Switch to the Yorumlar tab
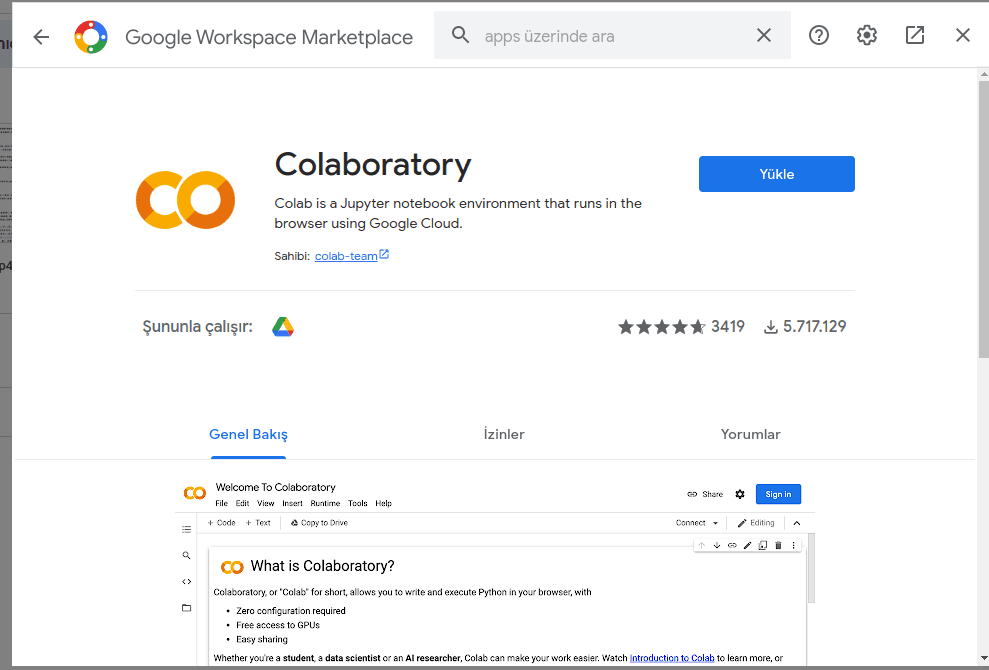Viewport: 989px width, 670px height. pyautogui.click(x=751, y=435)
